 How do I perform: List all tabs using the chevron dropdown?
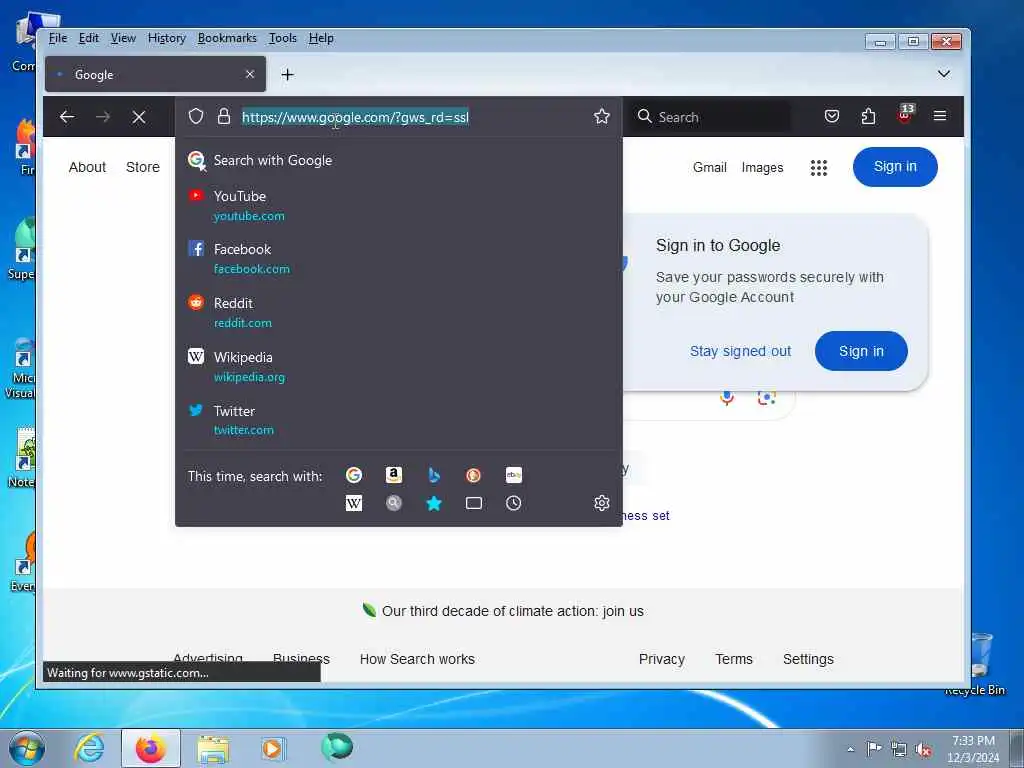click(x=944, y=74)
